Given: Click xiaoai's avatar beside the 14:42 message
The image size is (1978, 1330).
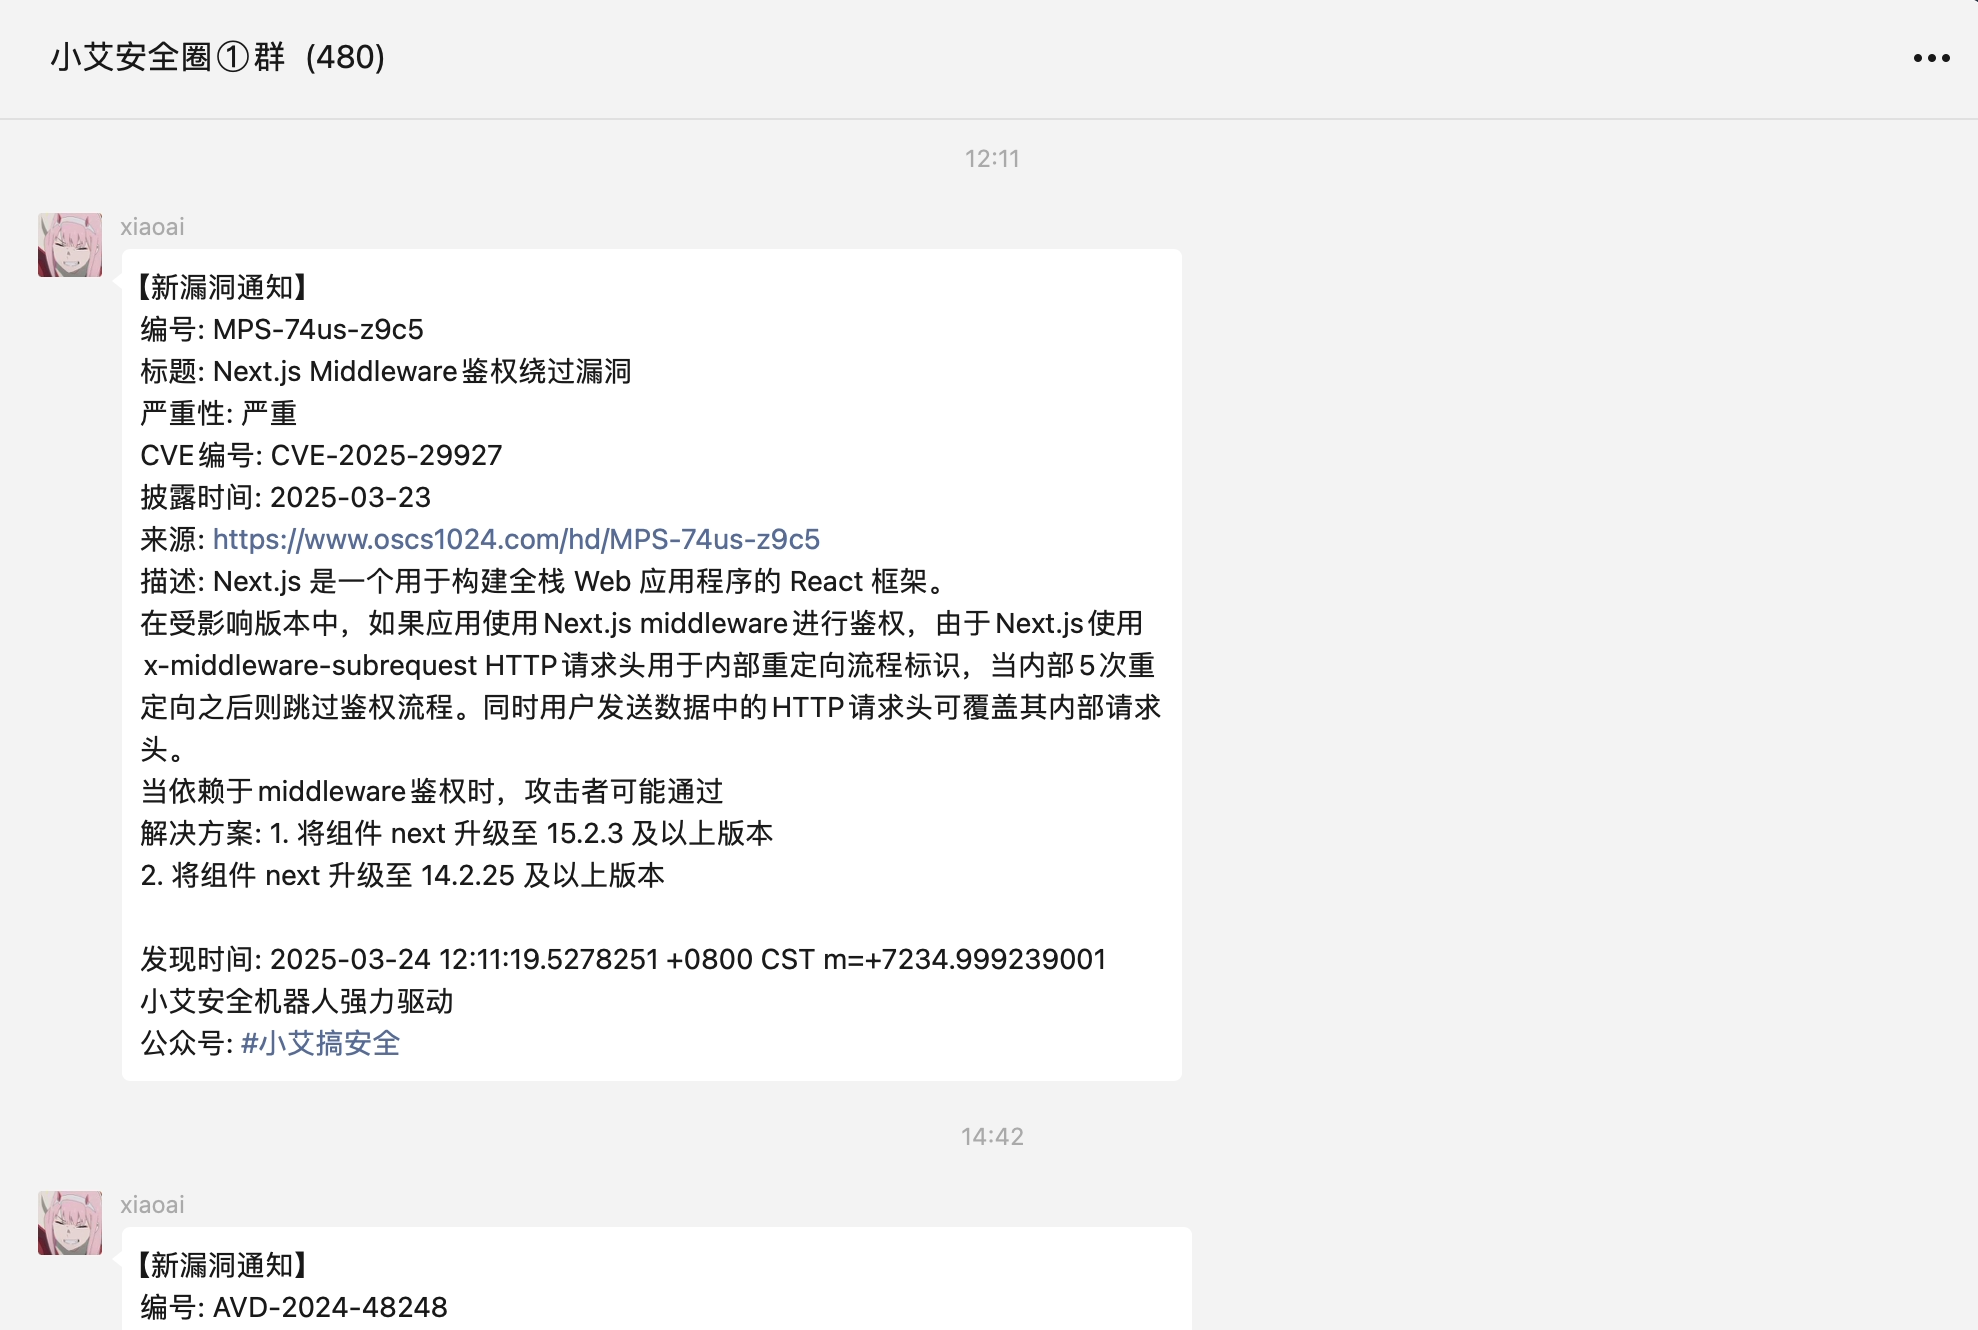Looking at the screenshot, I should 70,1222.
